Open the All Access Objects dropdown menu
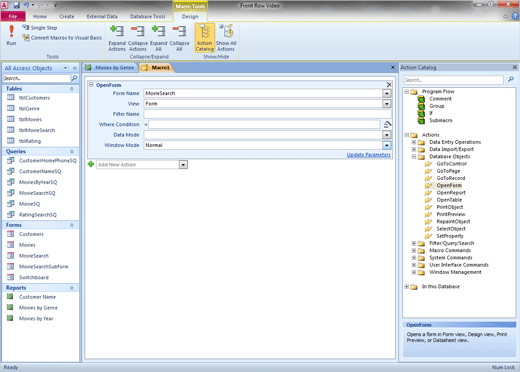Image resolution: width=520 pixels, height=372 pixels. click(x=66, y=68)
